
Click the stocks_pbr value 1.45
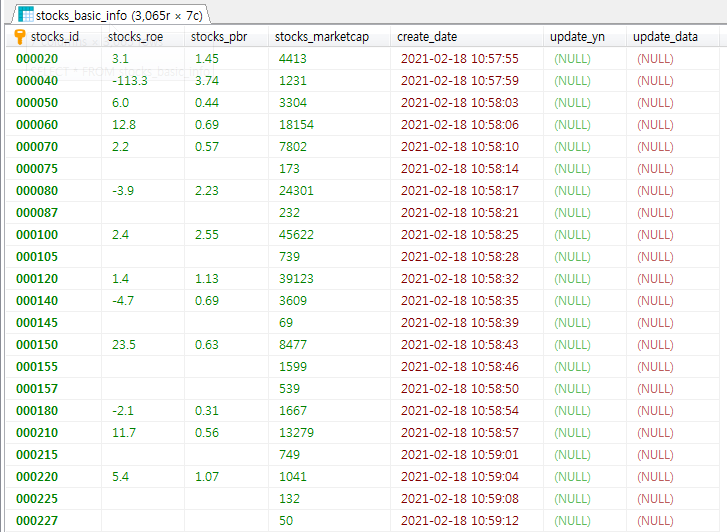pos(207,59)
